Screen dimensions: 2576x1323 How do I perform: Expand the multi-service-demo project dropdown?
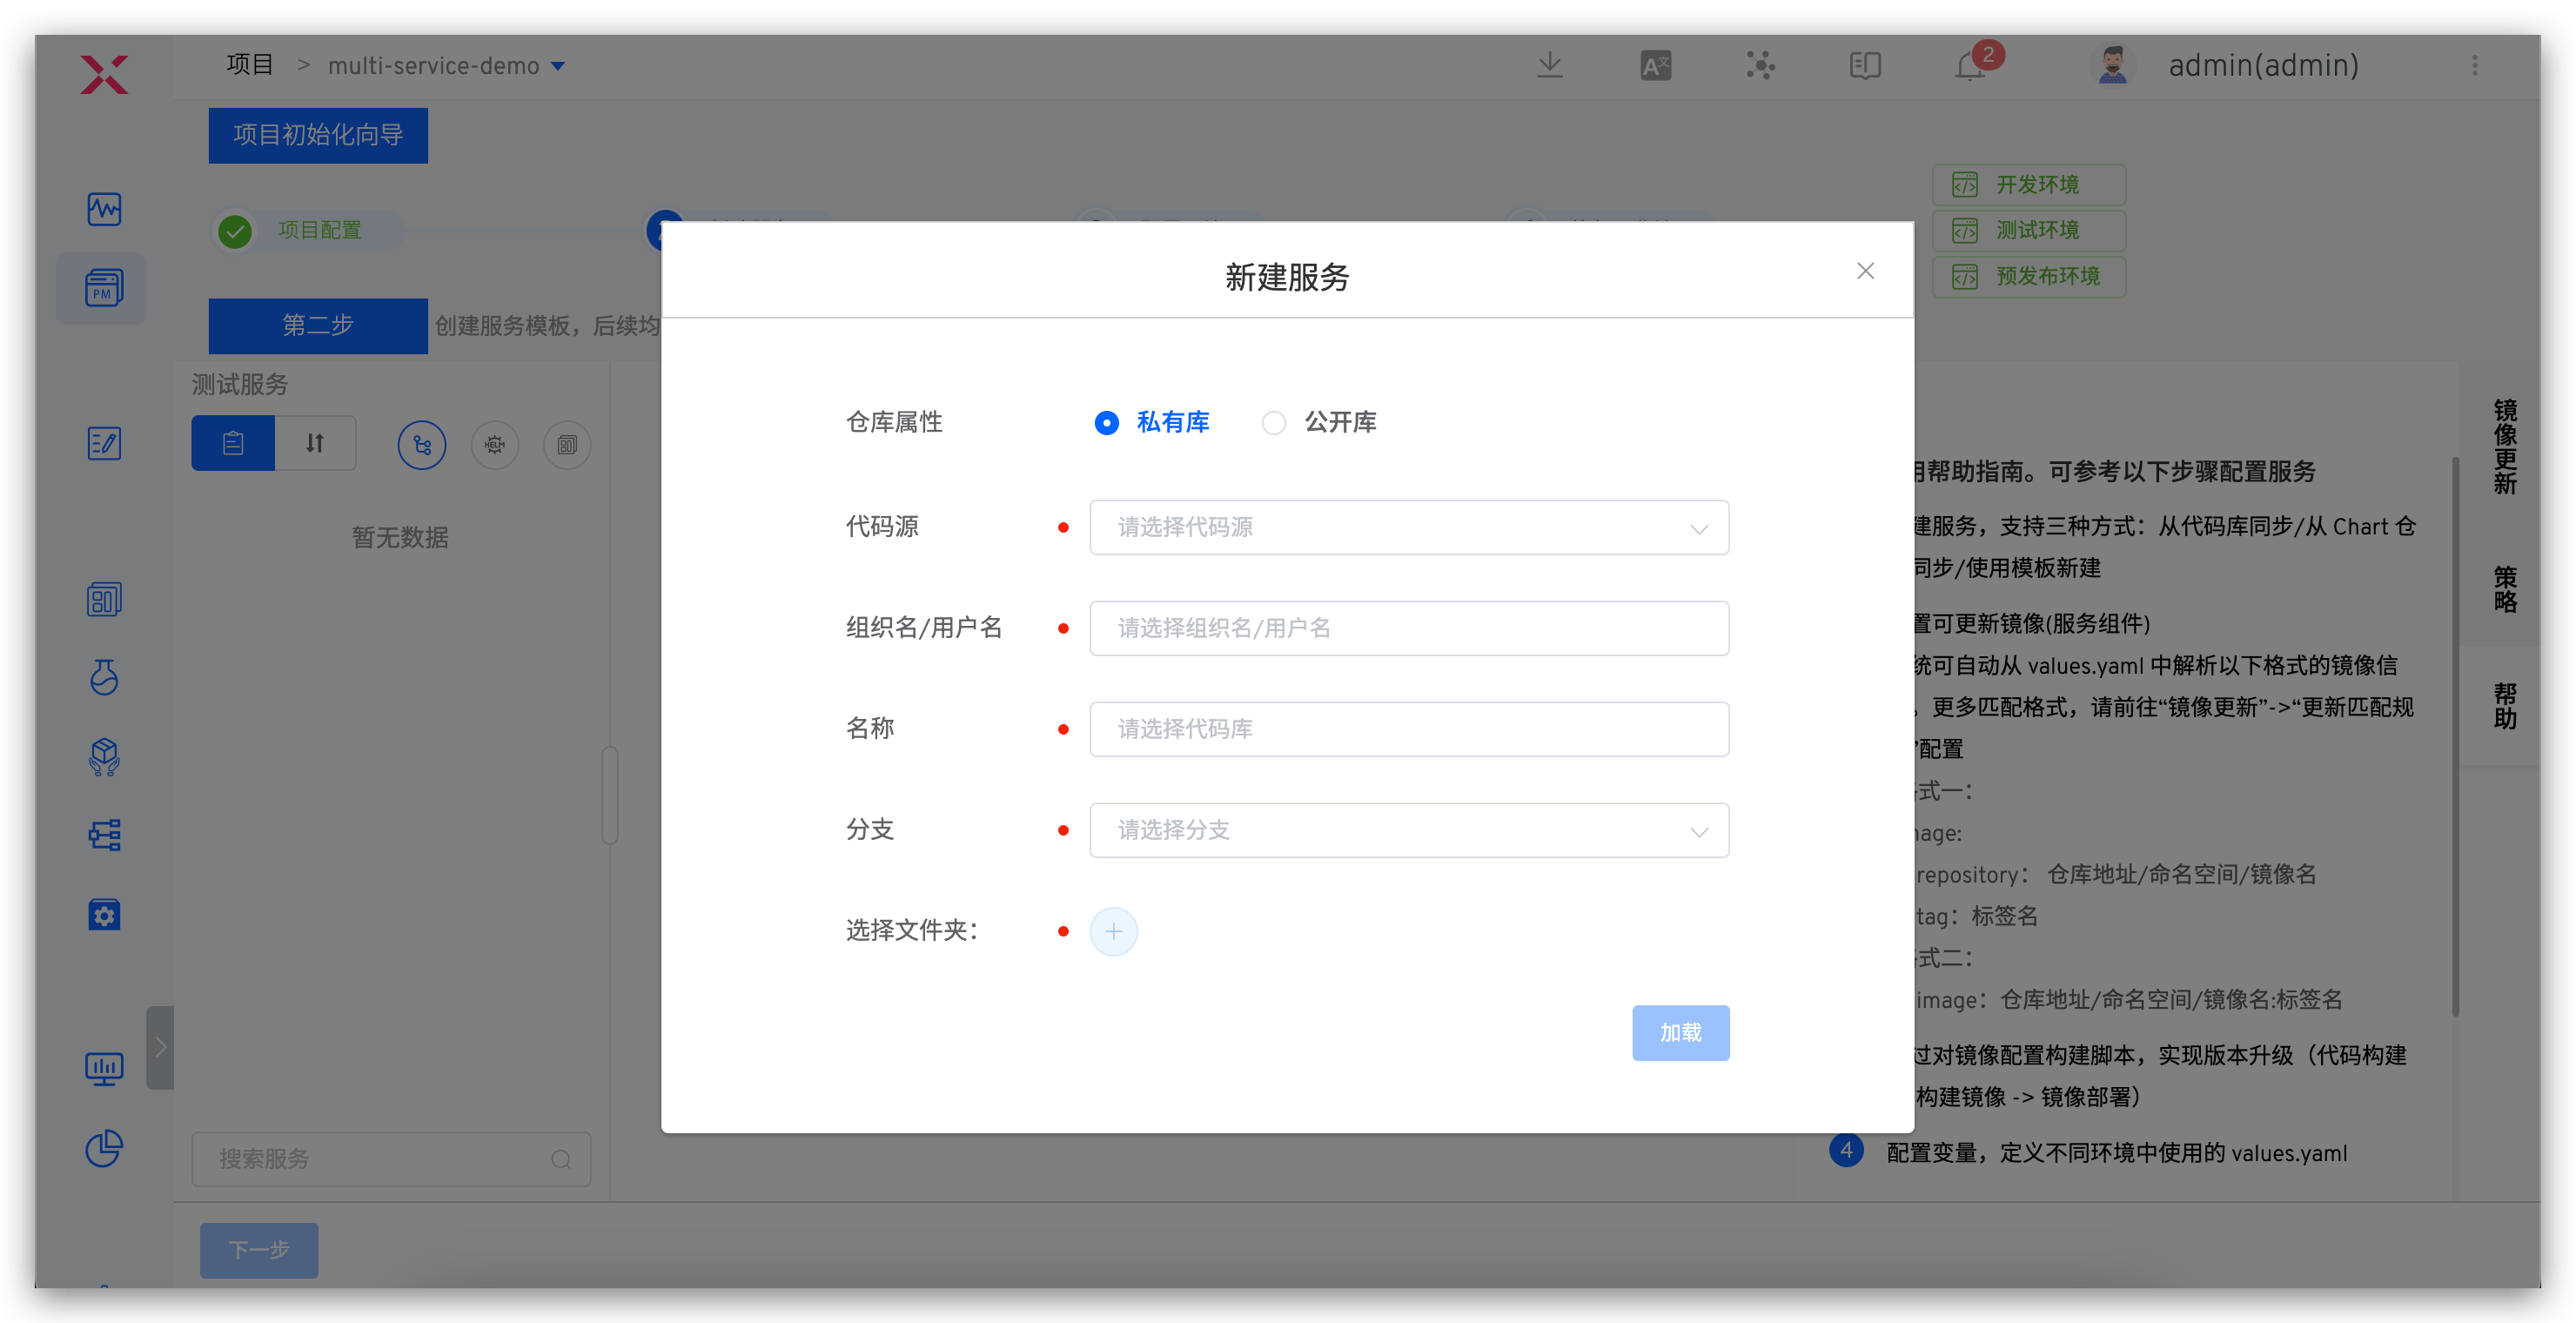559,65
